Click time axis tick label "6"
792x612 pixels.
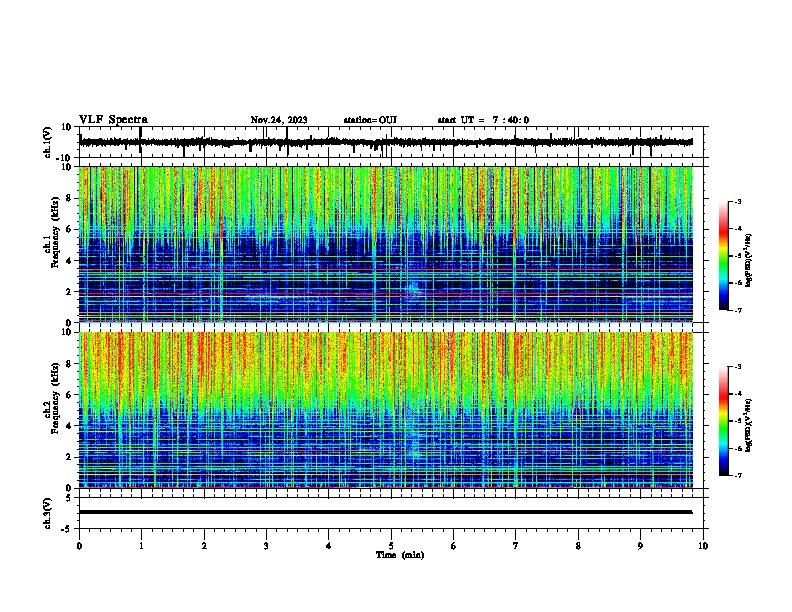(454, 546)
